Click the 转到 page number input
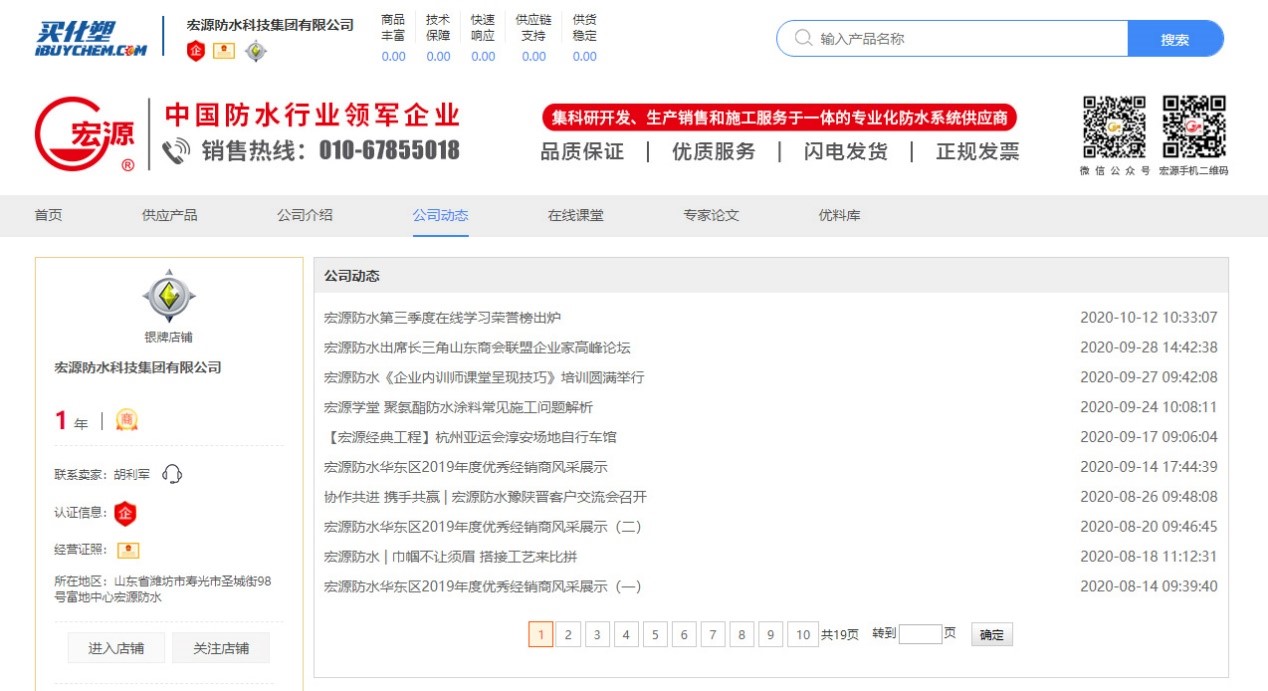 pyautogui.click(x=920, y=634)
